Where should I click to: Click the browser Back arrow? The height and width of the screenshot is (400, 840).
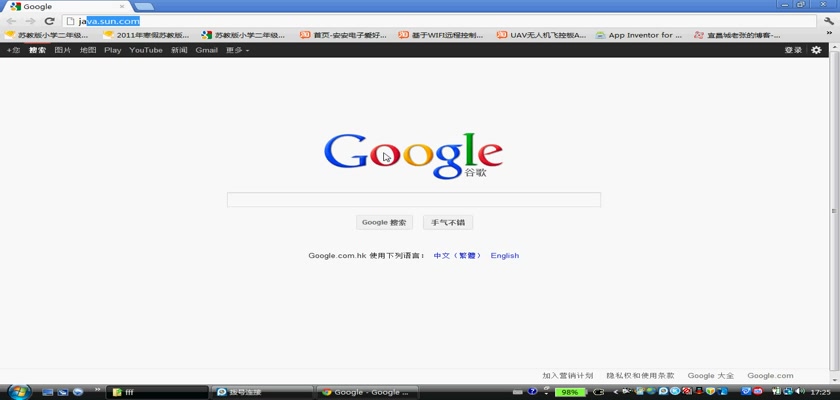pyautogui.click(x=11, y=21)
